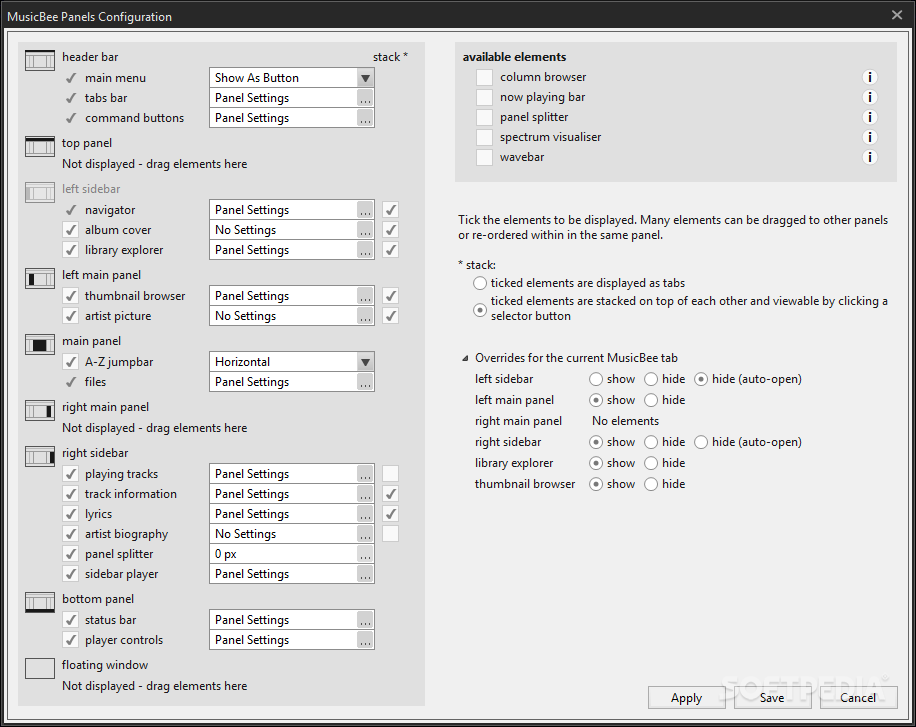Open files panel settings ellipsis button
The height and width of the screenshot is (727, 916).
(x=365, y=382)
